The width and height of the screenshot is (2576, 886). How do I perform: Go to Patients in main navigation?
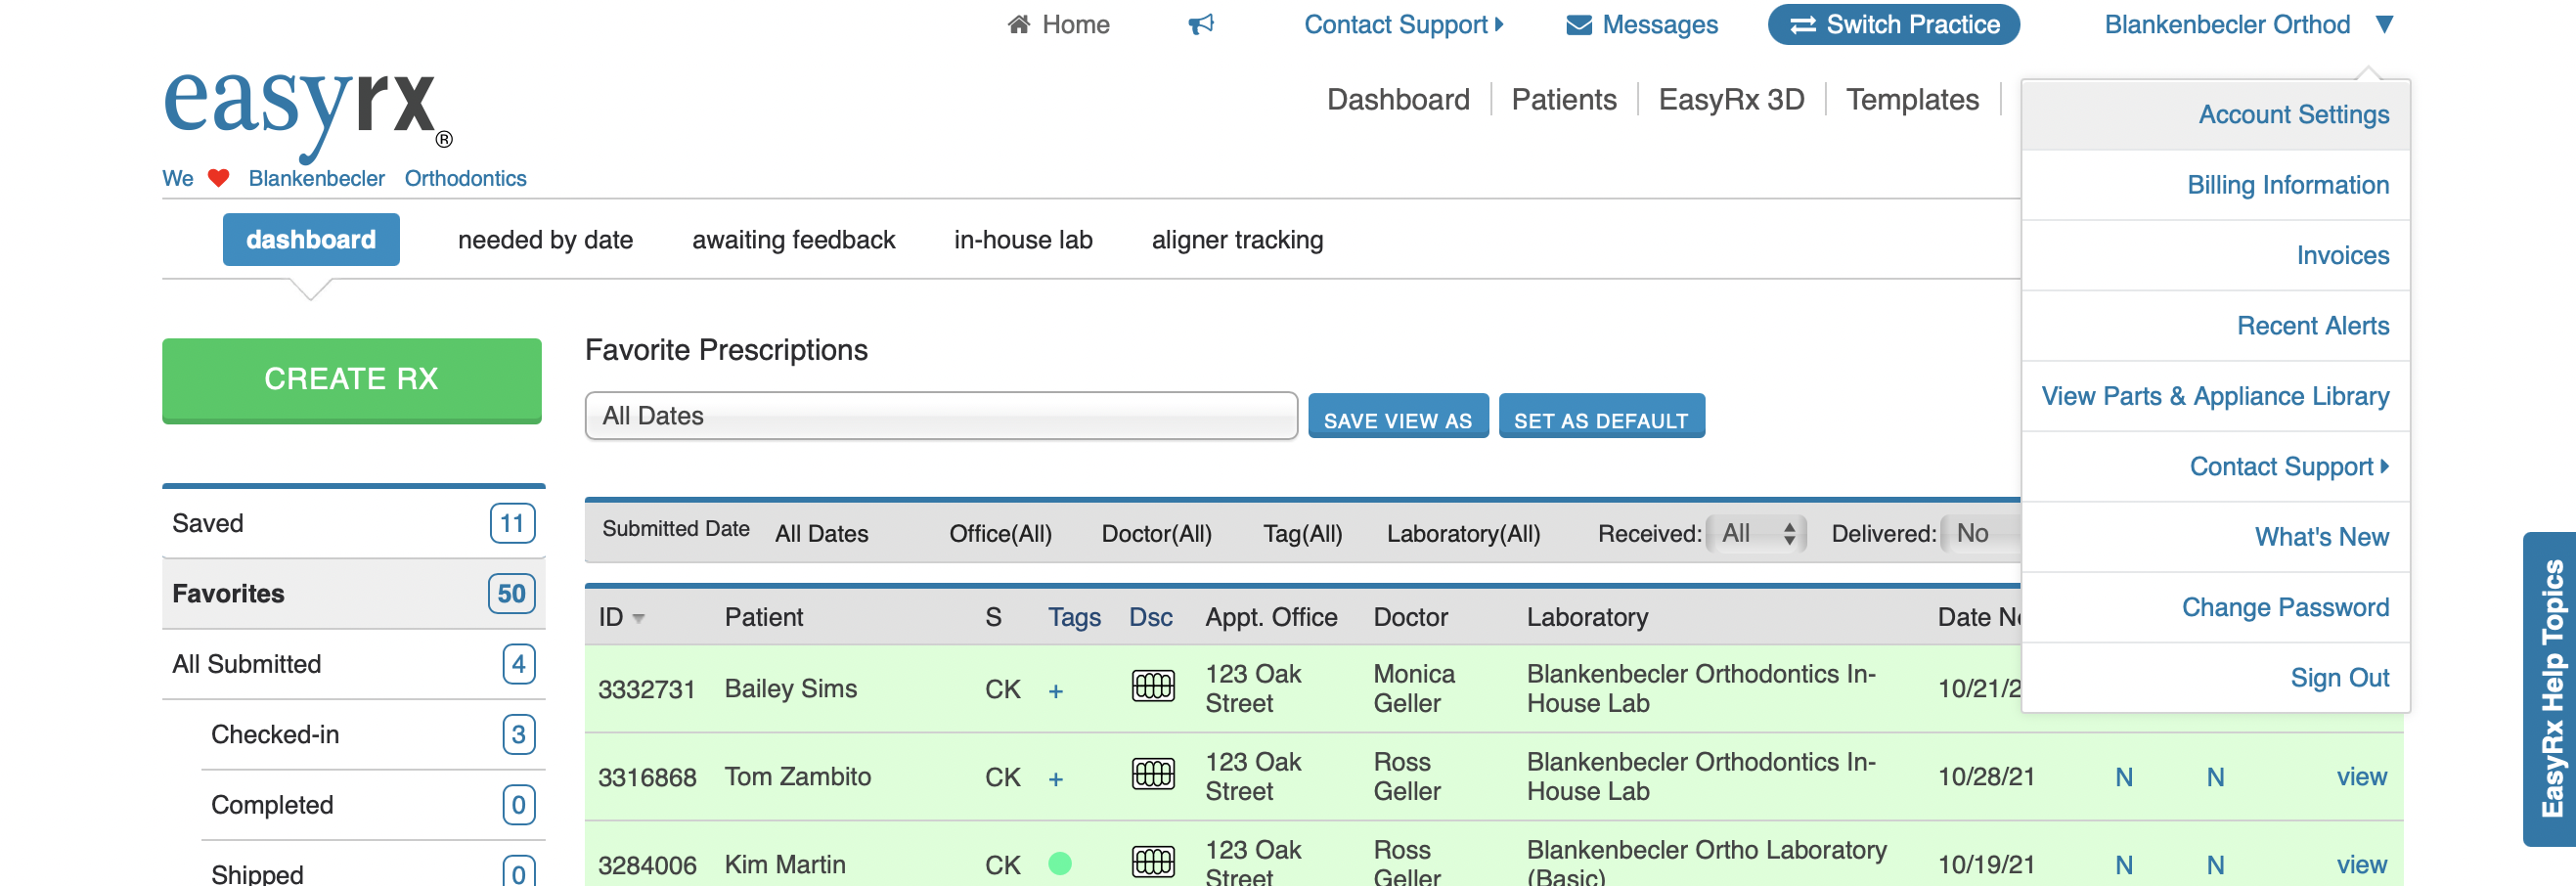1563,99
